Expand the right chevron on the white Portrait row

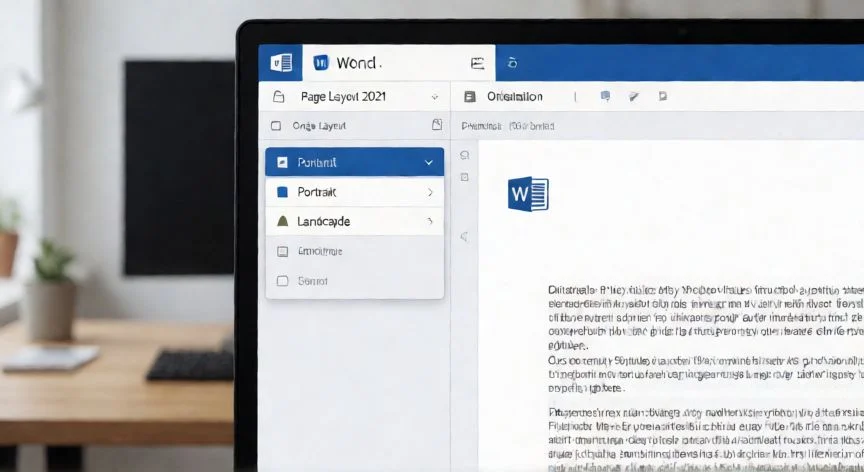pyautogui.click(x=430, y=192)
